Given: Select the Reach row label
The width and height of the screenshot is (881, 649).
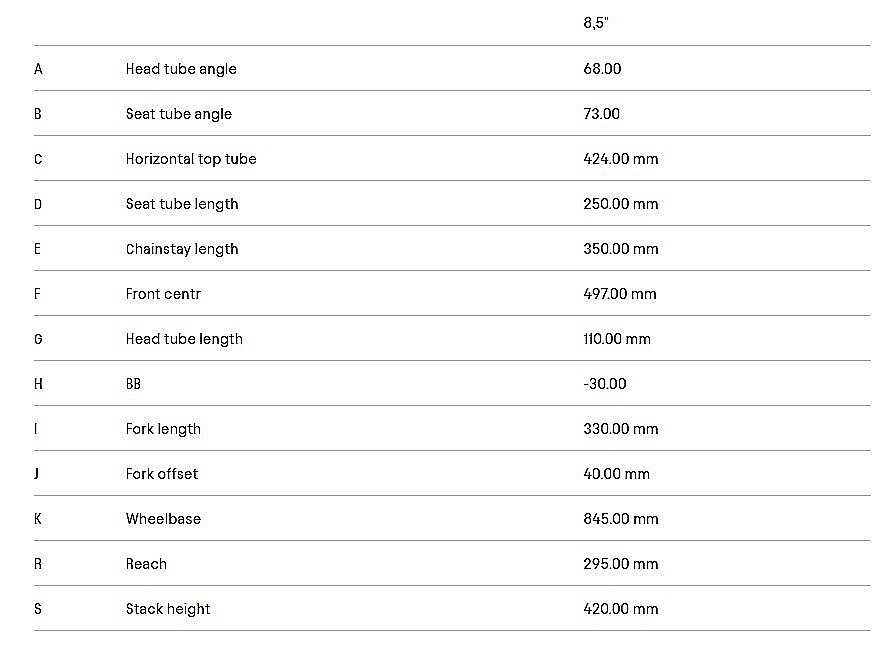Looking at the screenshot, I should click(146, 564).
